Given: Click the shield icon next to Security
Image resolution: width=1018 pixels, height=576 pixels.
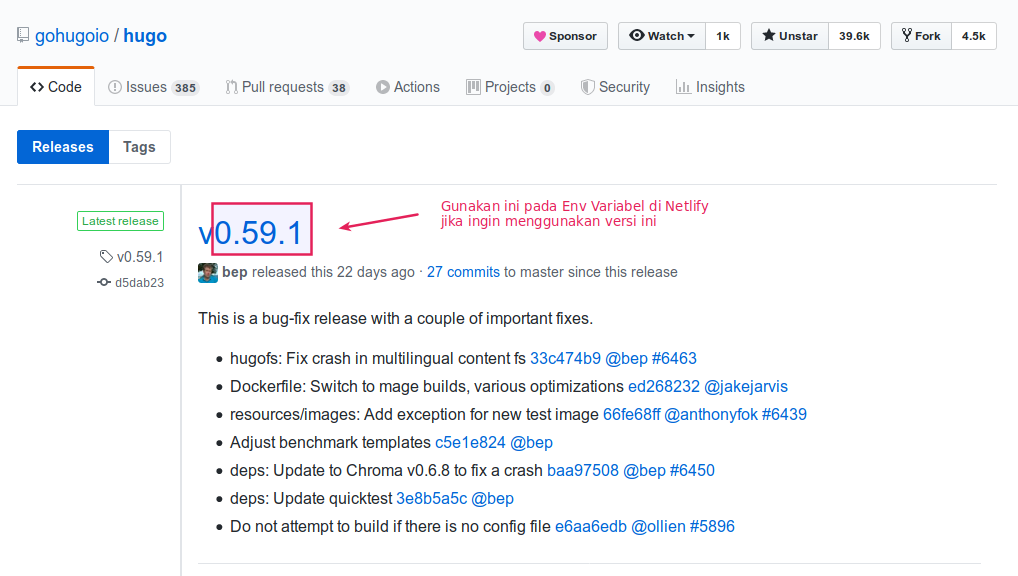Looking at the screenshot, I should pyautogui.click(x=589, y=87).
